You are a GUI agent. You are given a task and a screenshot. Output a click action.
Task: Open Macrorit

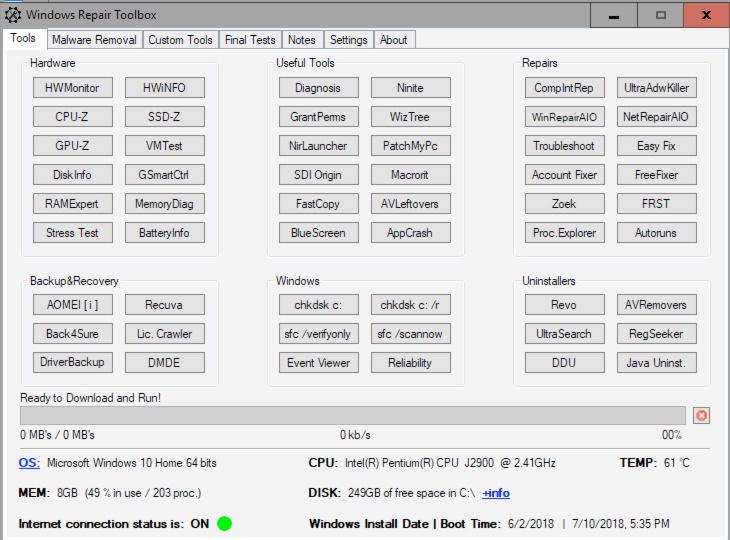point(411,175)
